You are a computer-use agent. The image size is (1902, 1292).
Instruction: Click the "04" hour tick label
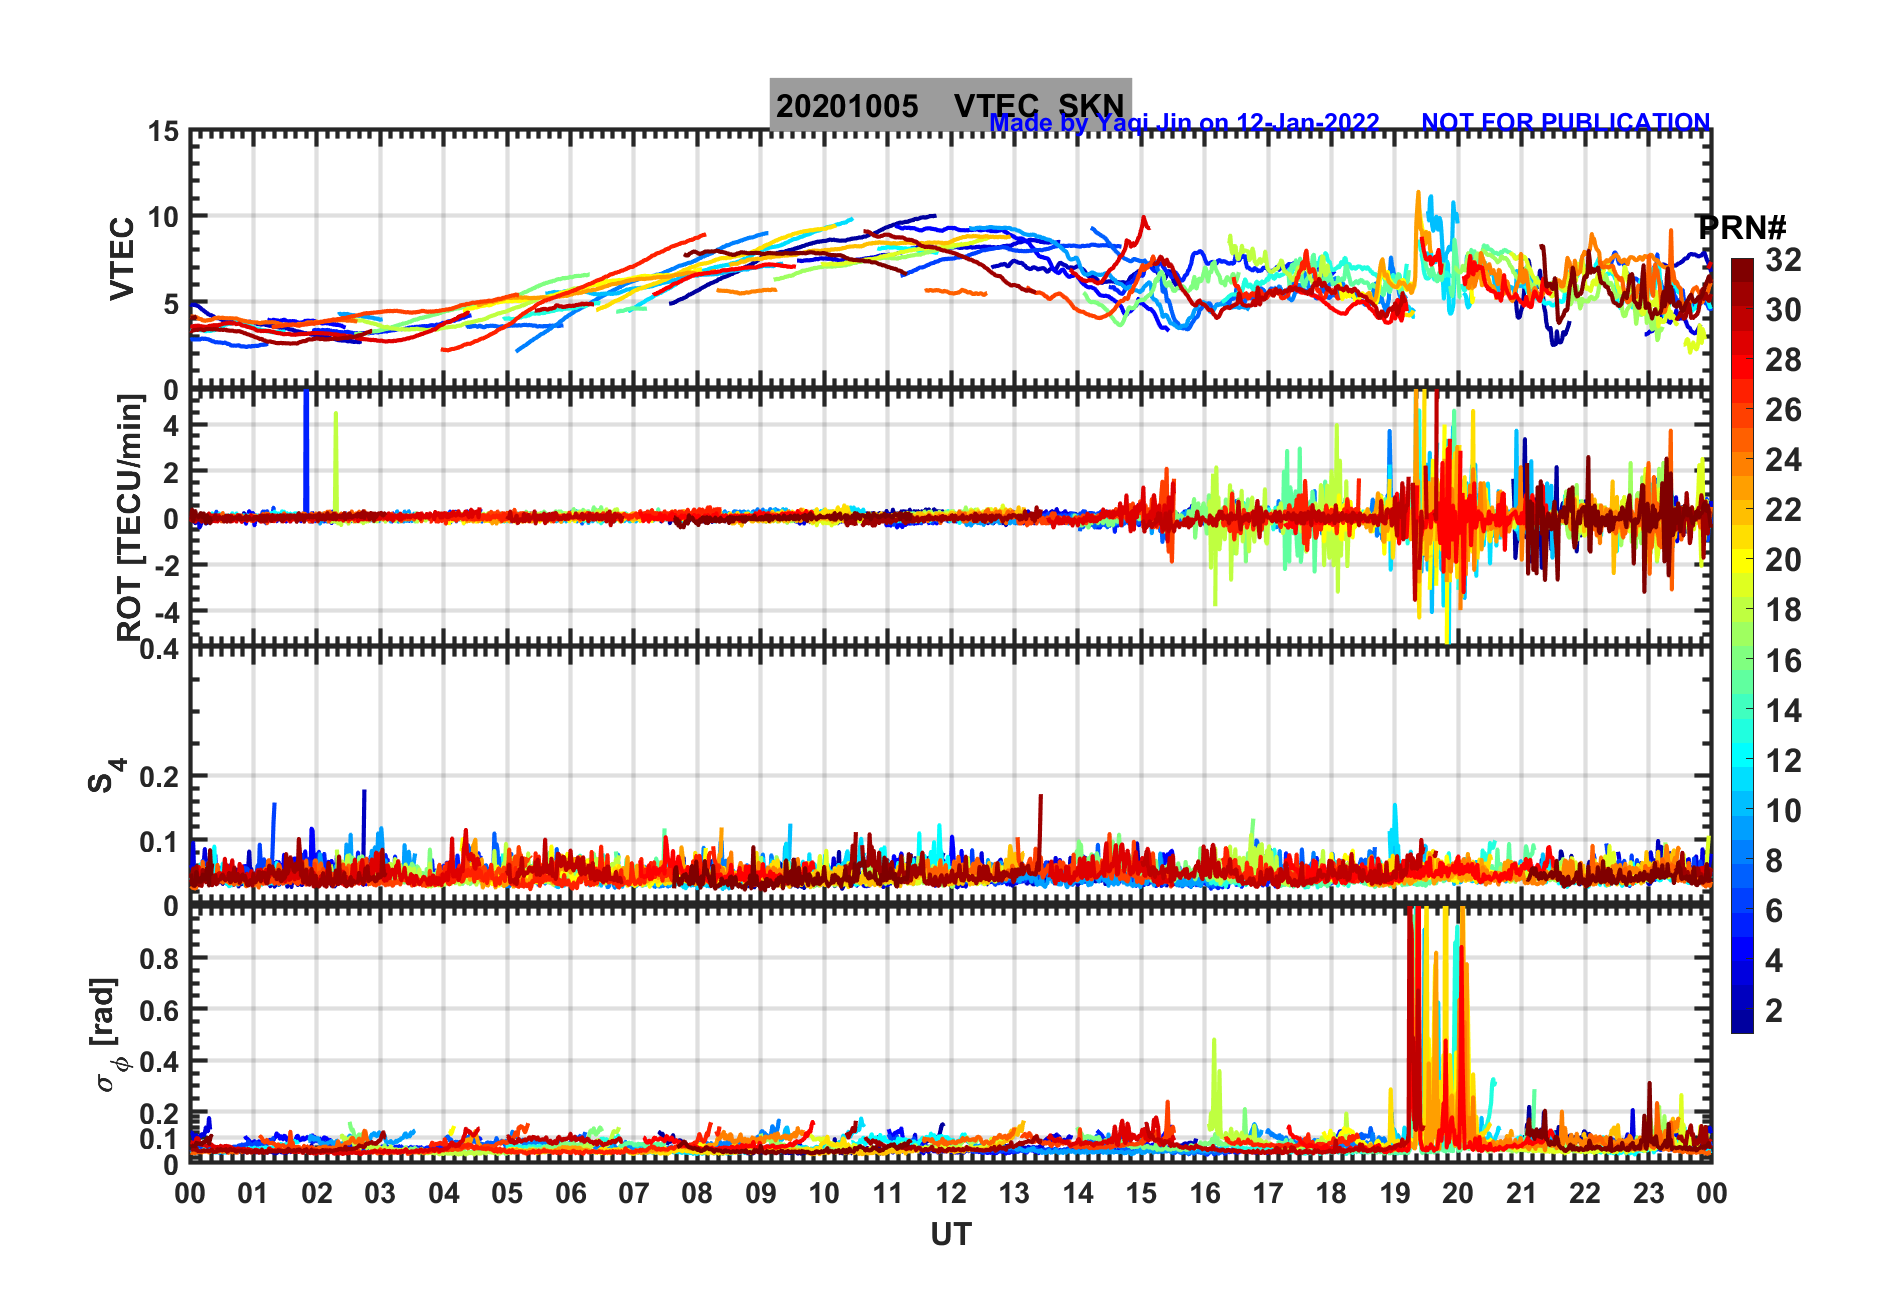pyautogui.click(x=444, y=1193)
